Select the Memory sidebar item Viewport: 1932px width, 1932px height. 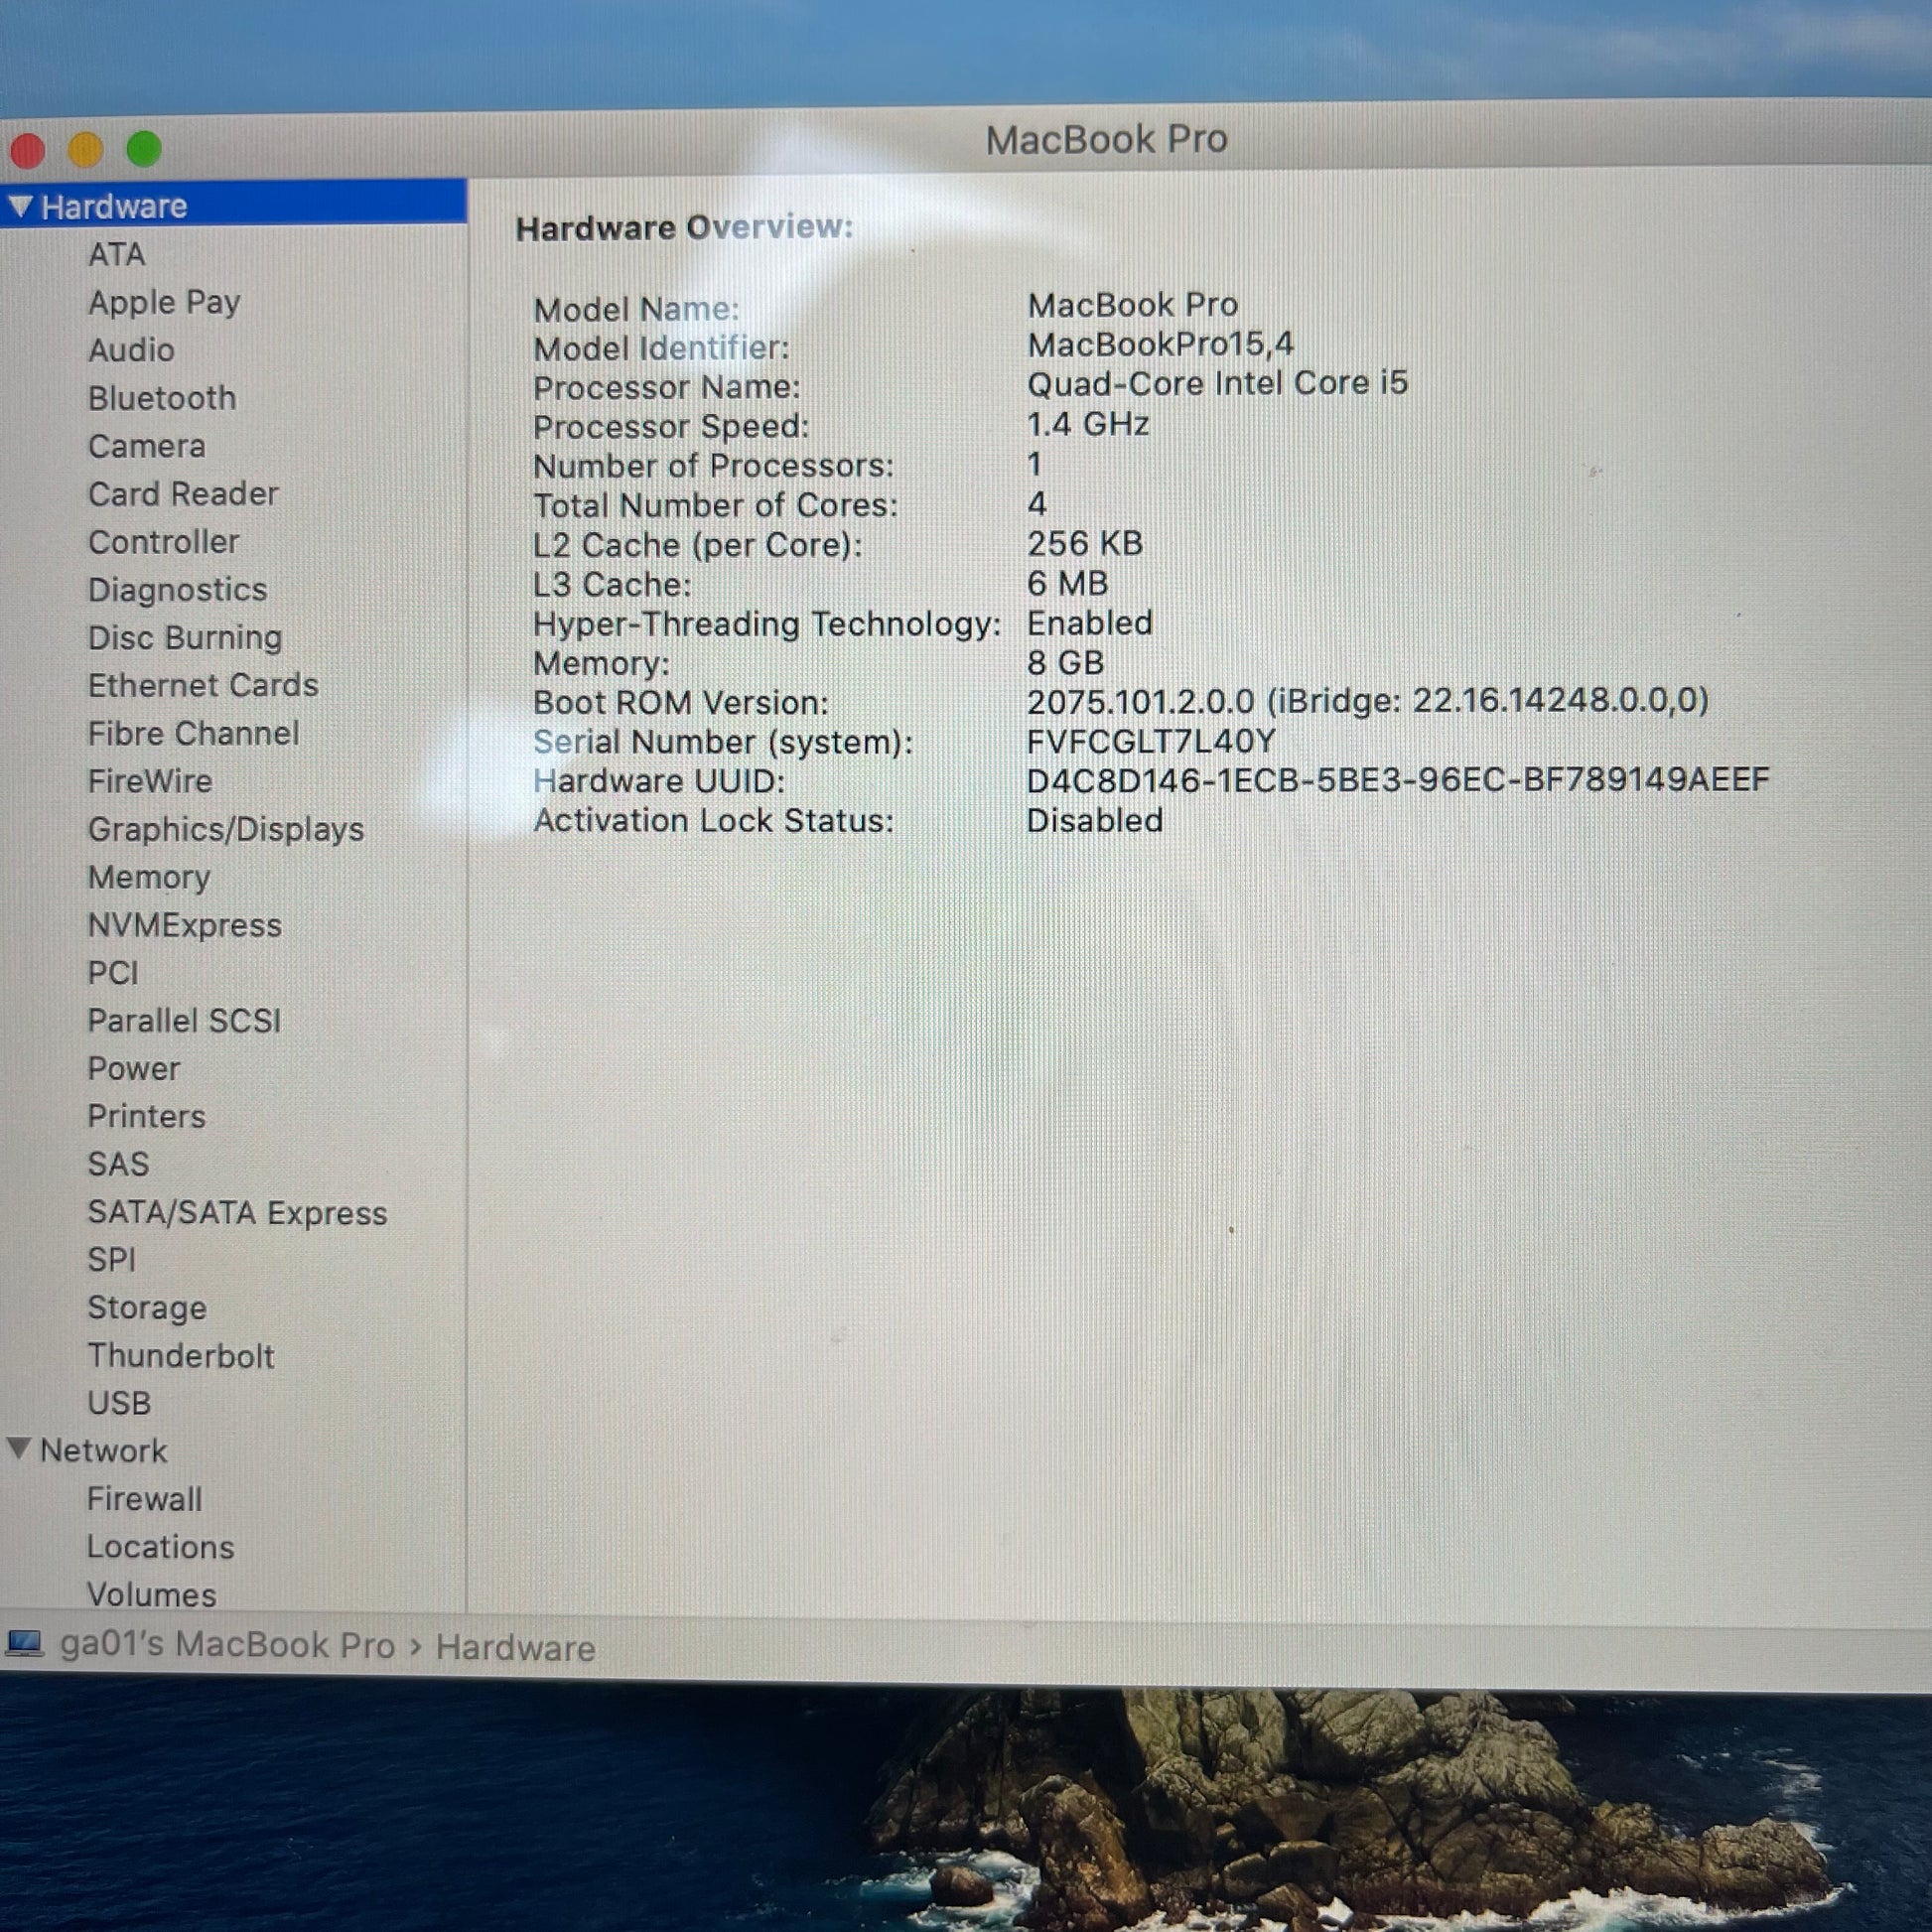[149, 877]
